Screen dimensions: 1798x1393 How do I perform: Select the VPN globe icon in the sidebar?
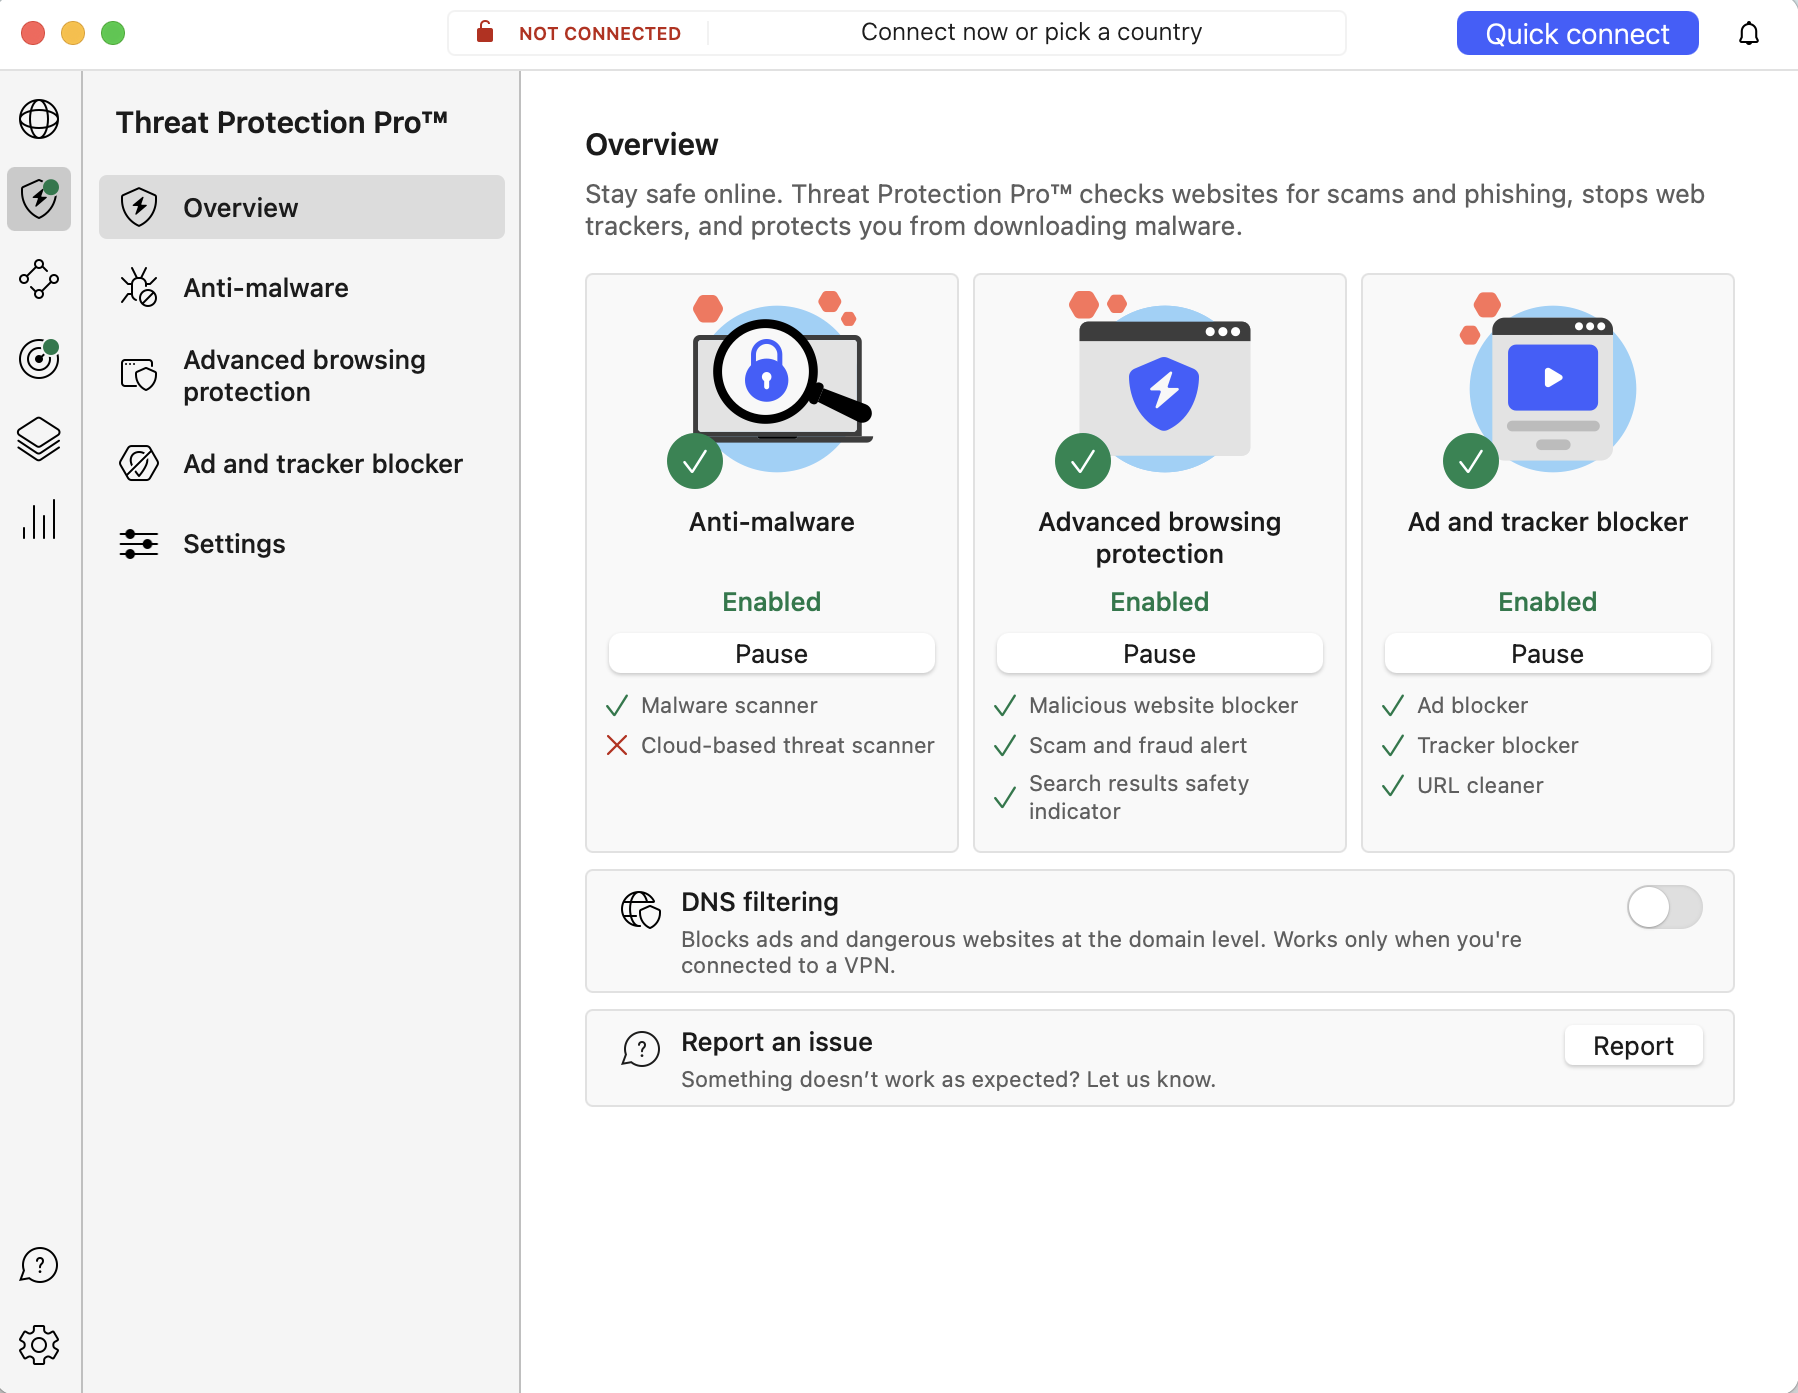pyautogui.click(x=39, y=120)
